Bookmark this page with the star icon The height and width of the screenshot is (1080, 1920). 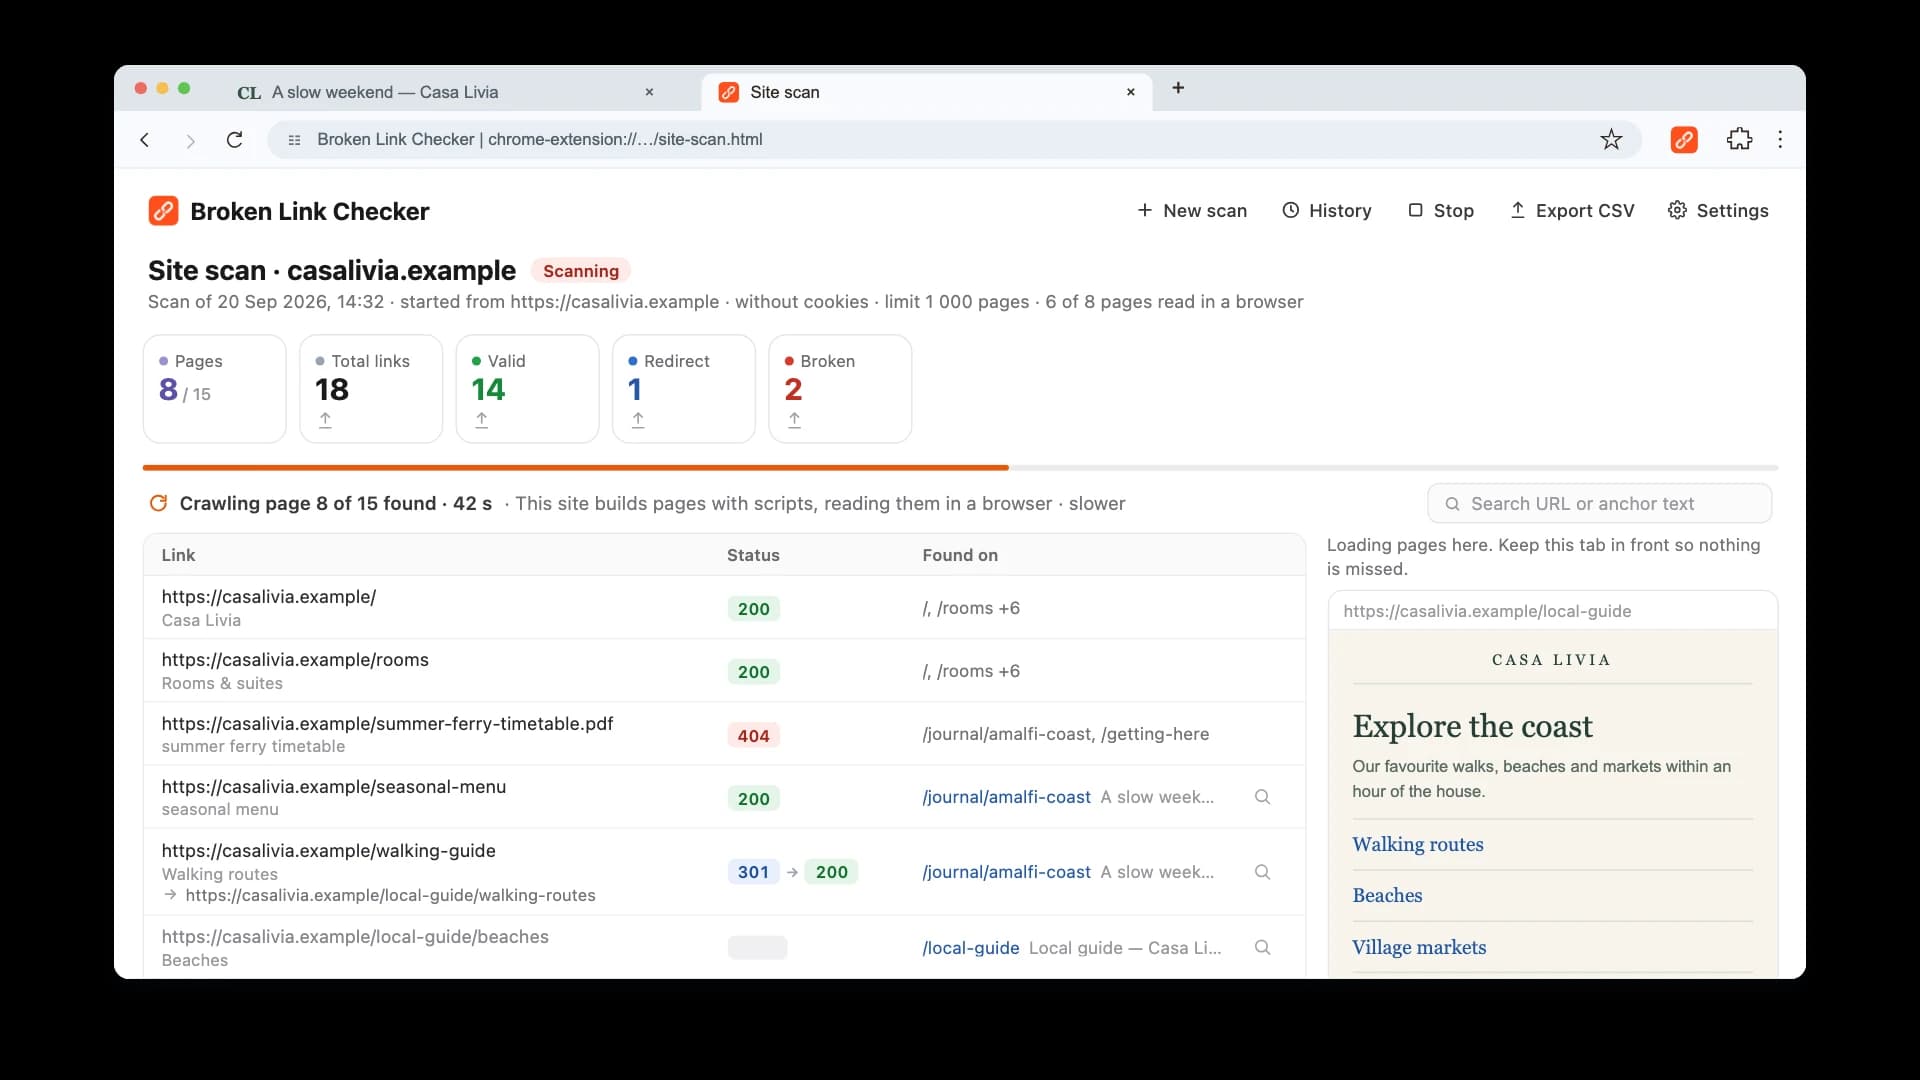click(x=1611, y=140)
